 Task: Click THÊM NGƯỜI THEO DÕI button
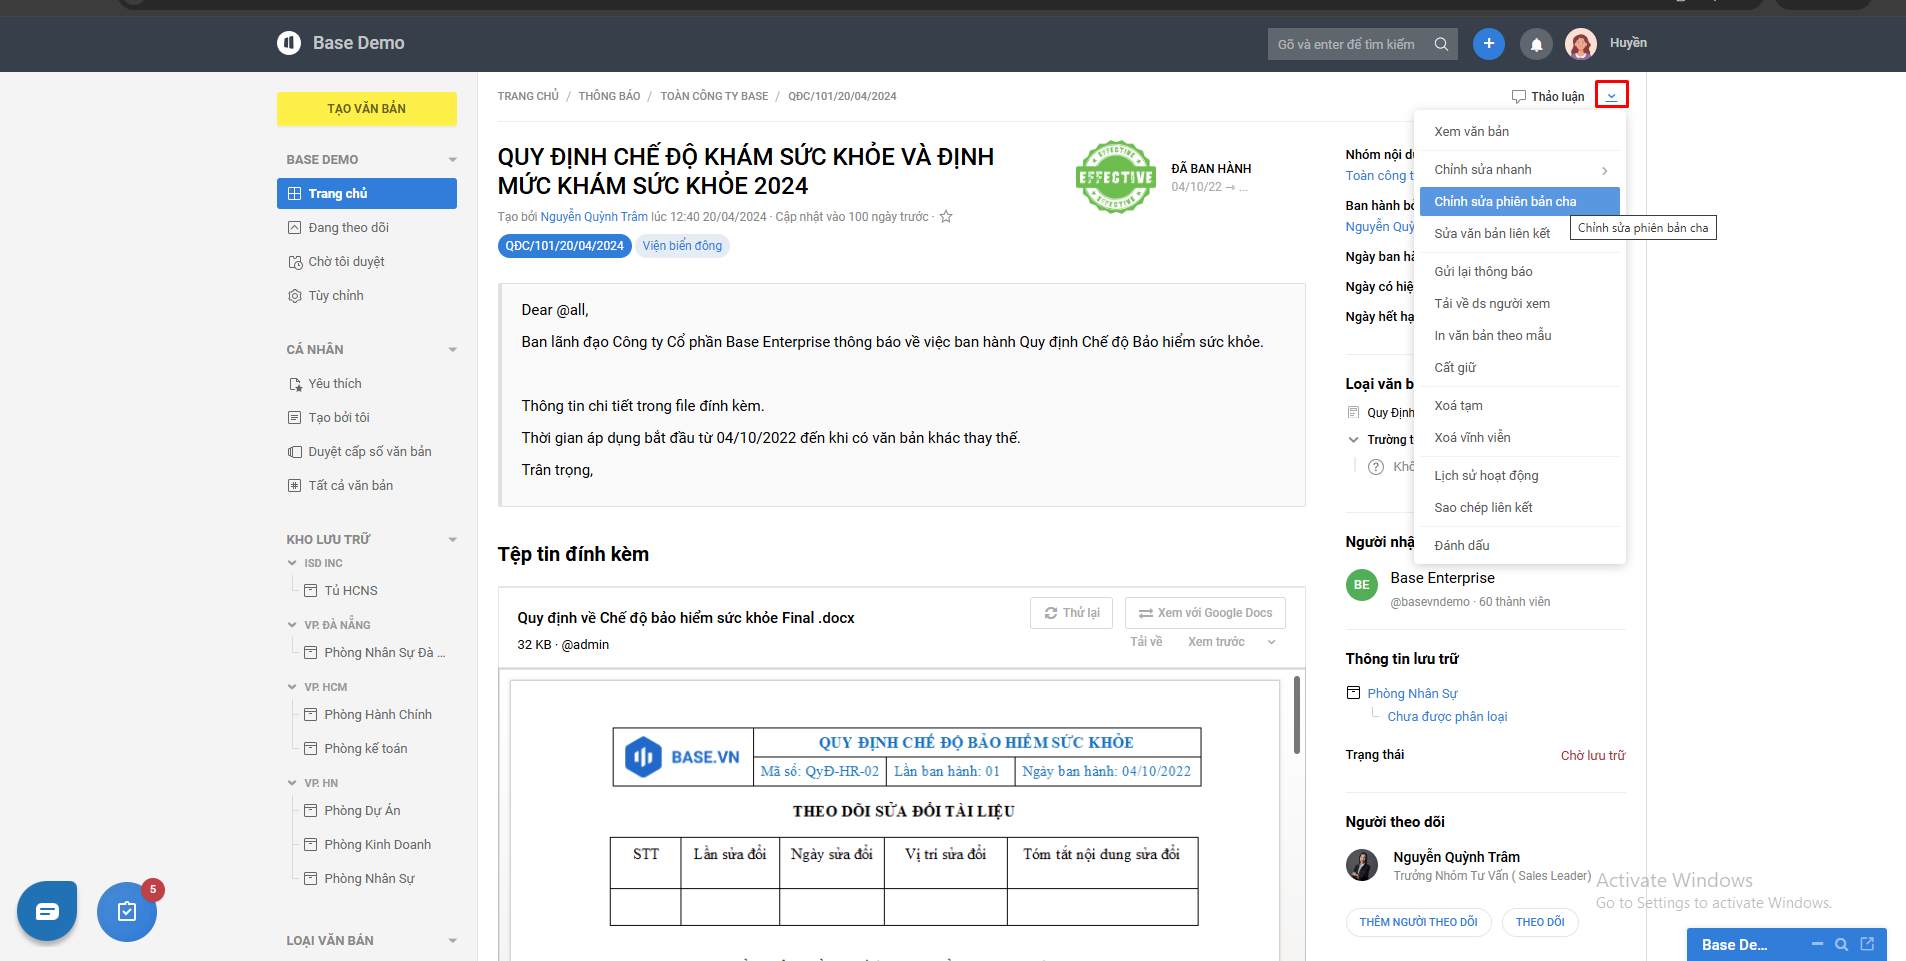pyautogui.click(x=1418, y=922)
